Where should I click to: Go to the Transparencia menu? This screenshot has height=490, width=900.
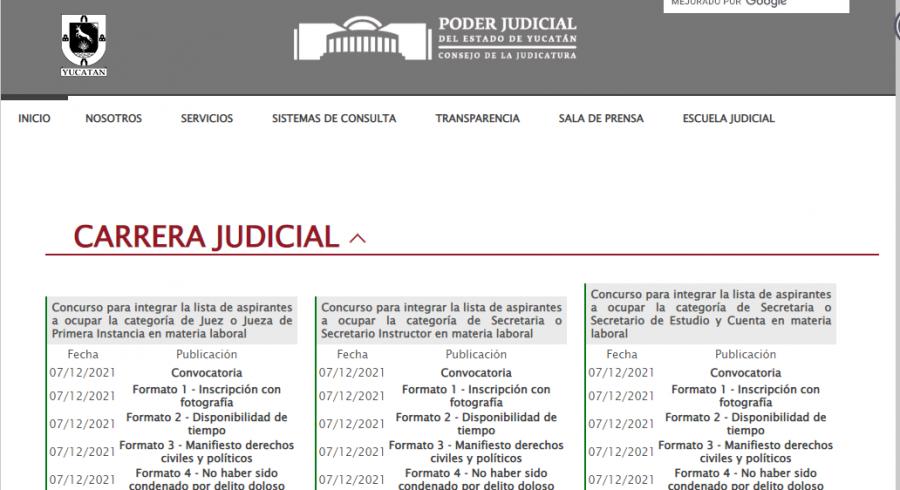478,119
